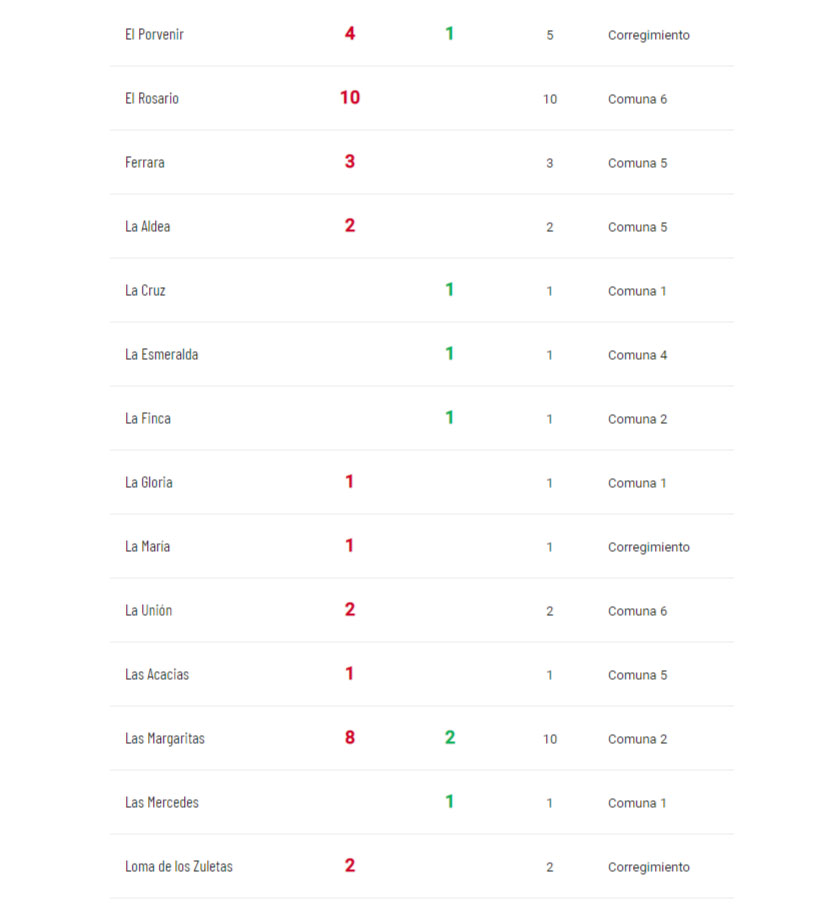Select the La Esmeralda neighborhood name
The height and width of the screenshot is (910, 840).
point(161,355)
